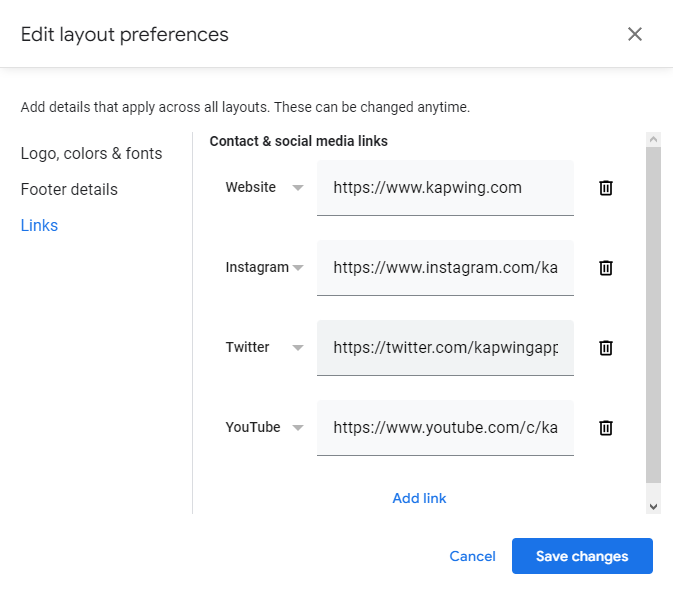Click the Add link button
This screenshot has height=595, width=673.
(x=419, y=498)
